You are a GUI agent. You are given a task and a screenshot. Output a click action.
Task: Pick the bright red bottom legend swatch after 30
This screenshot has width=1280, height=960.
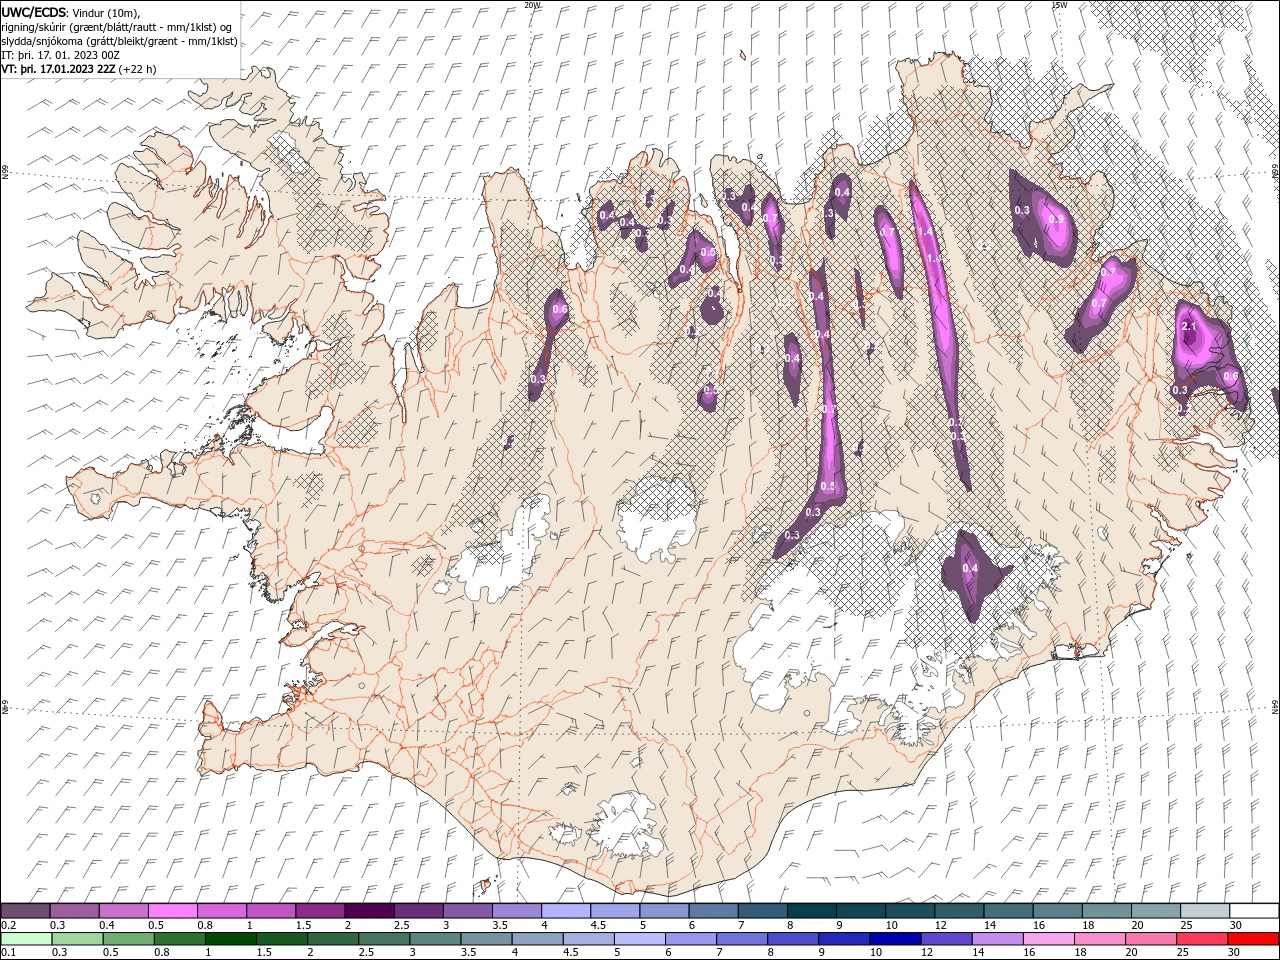(1253, 939)
